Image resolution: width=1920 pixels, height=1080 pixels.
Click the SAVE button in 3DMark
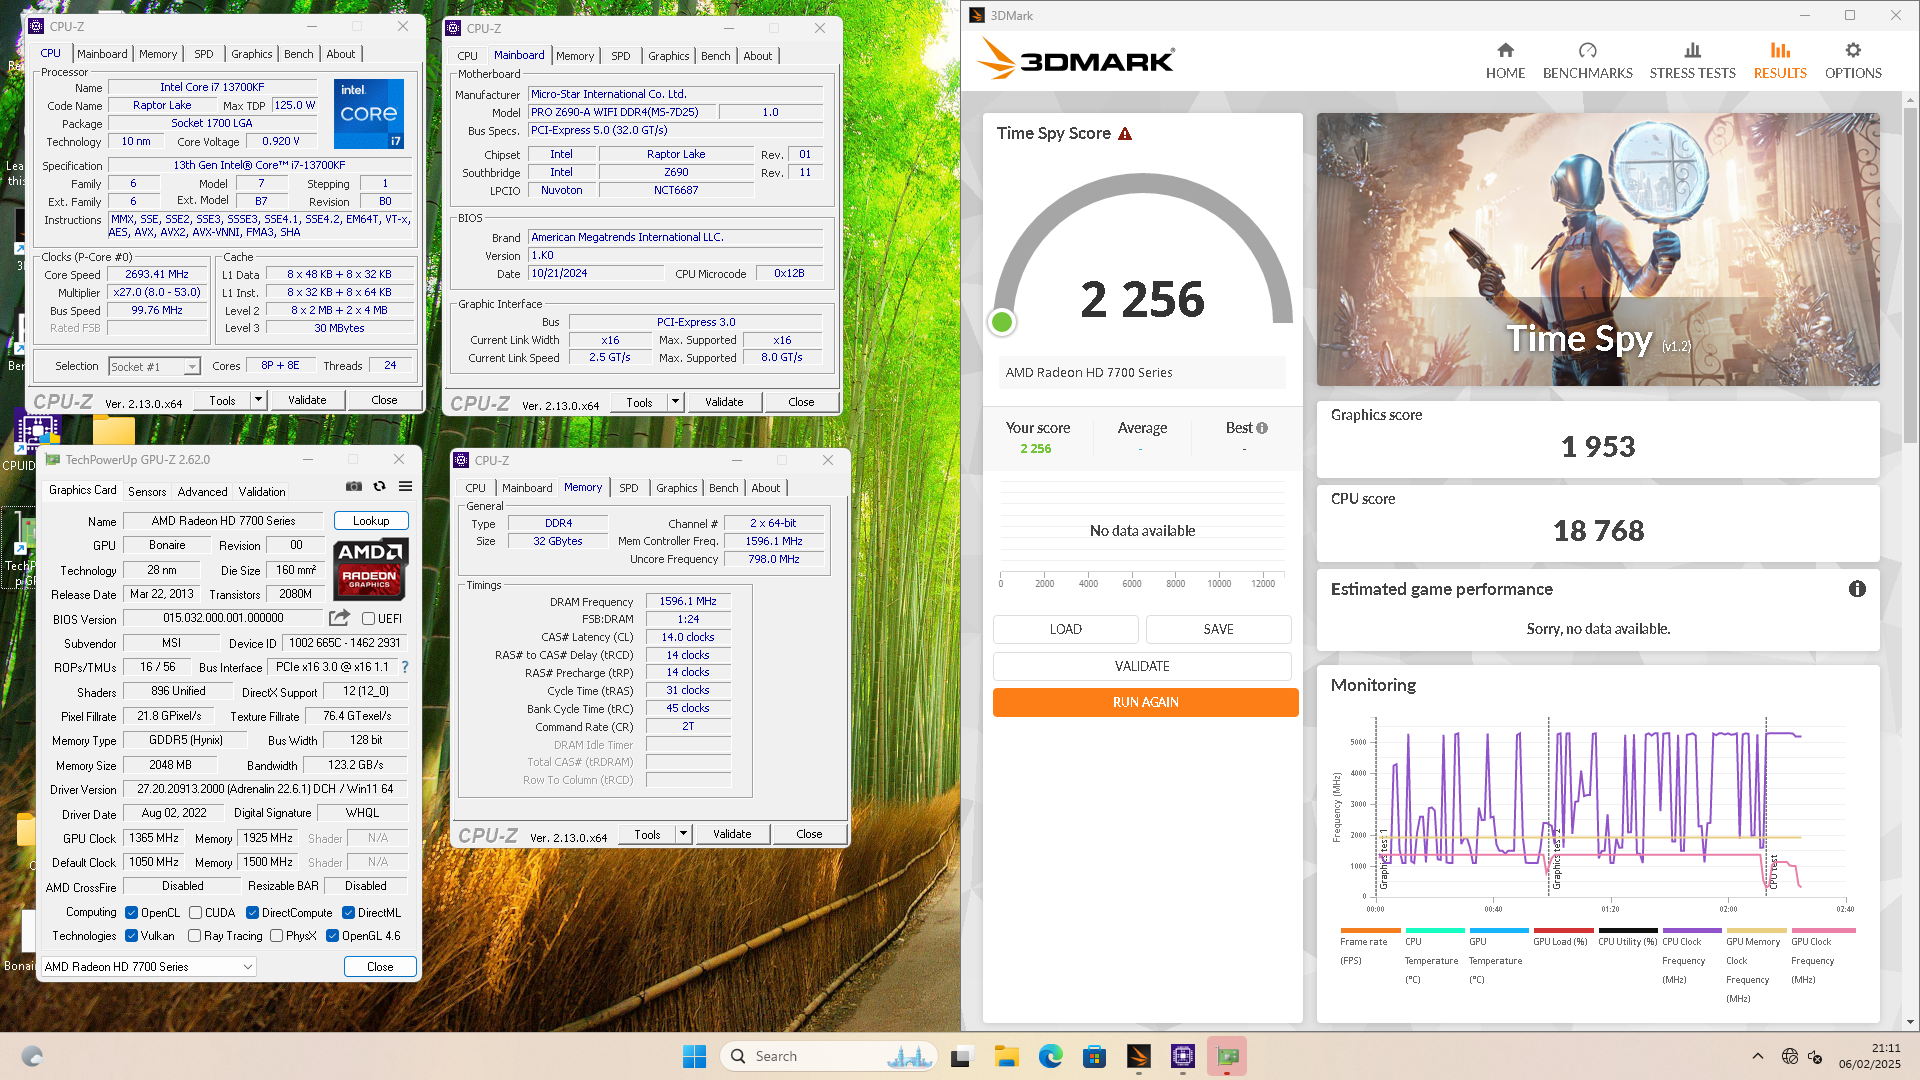[x=1218, y=629]
